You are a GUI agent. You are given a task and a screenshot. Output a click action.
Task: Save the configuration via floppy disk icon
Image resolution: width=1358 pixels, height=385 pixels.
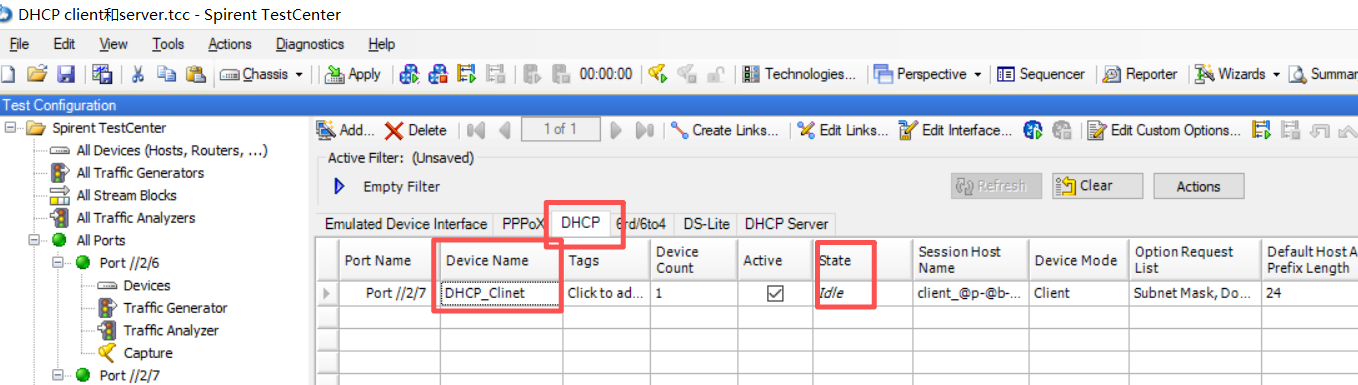66,74
